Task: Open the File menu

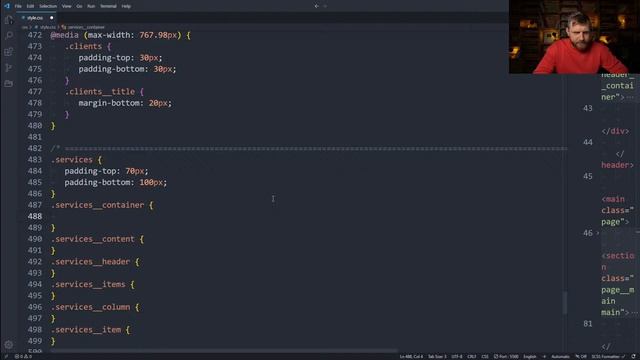Action: pos(18,6)
